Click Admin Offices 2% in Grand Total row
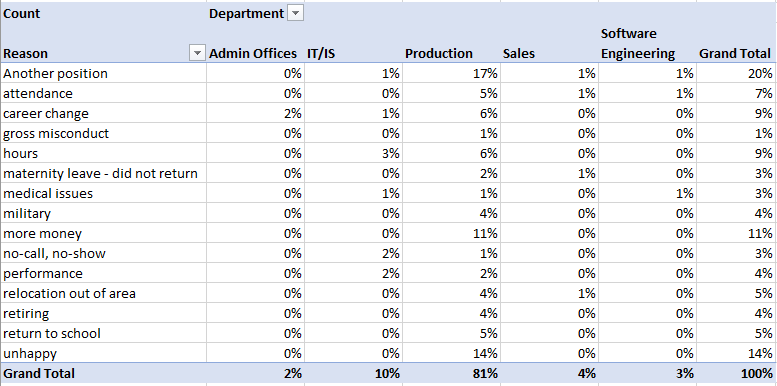 point(256,373)
